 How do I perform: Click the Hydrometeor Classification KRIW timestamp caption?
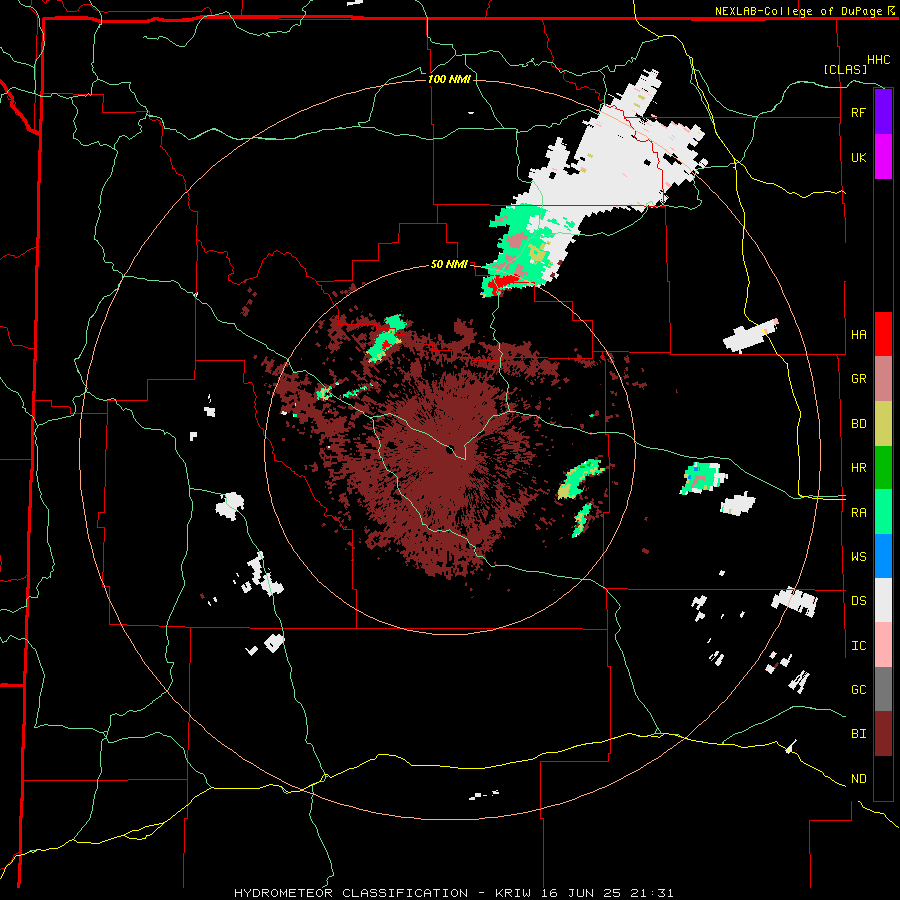click(x=453, y=893)
